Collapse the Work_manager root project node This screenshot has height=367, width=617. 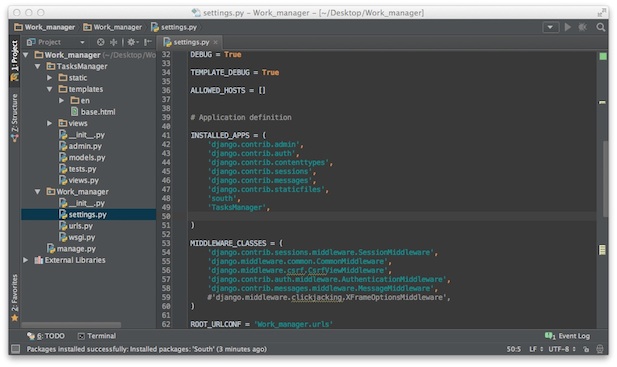[26, 55]
